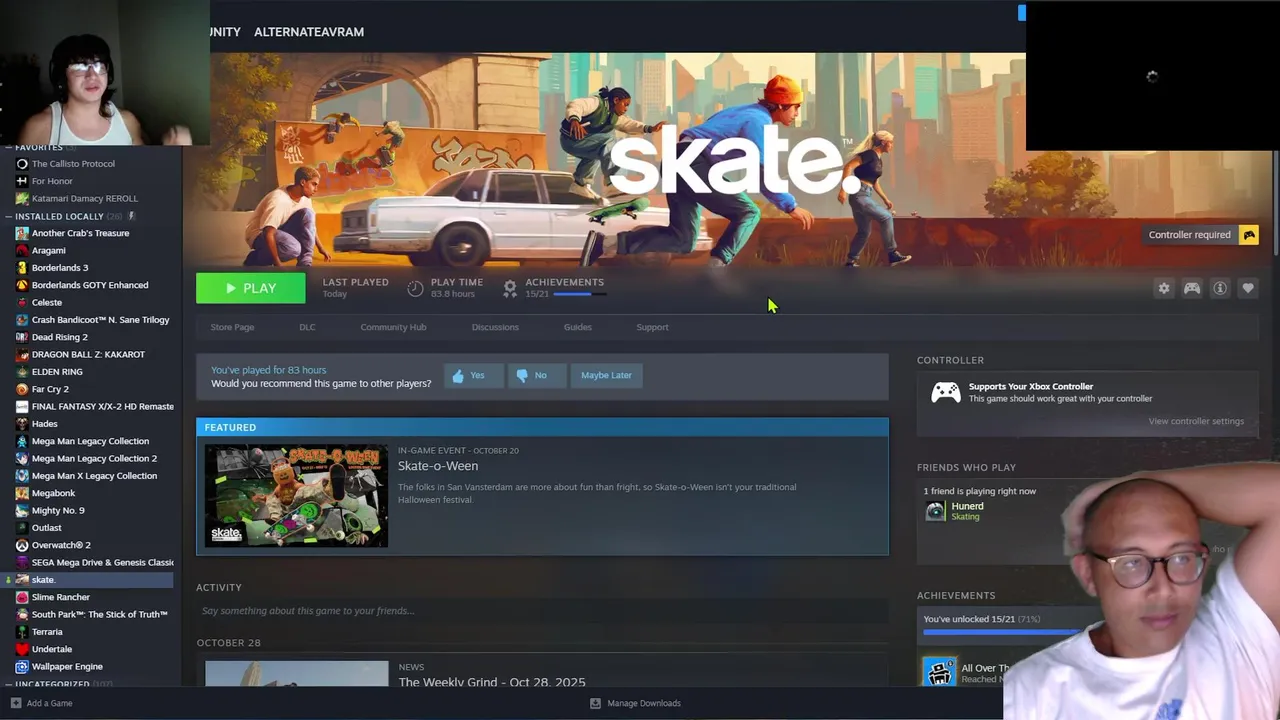Click the Far Cry 2 icon
This screenshot has height=720, width=1280.
click(22, 389)
